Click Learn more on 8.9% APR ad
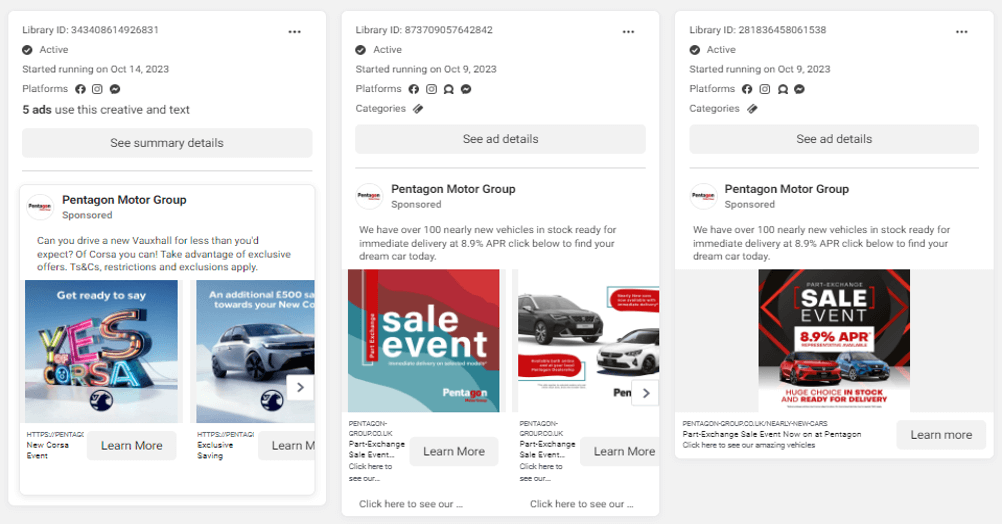Screen dimensions: 1002x524 (941, 435)
